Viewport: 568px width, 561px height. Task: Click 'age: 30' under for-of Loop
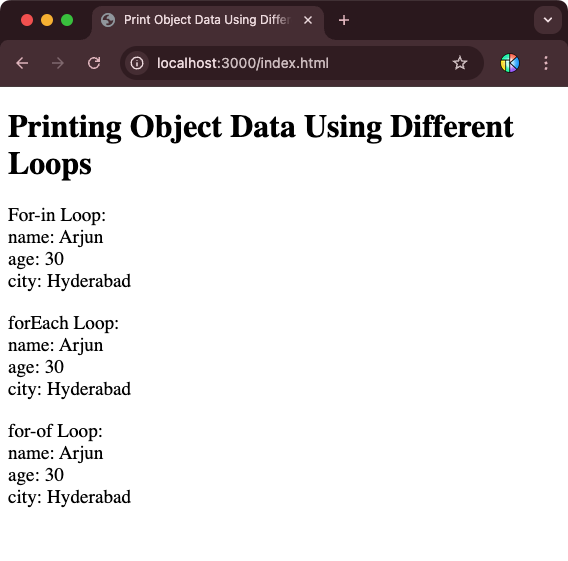(x=36, y=475)
